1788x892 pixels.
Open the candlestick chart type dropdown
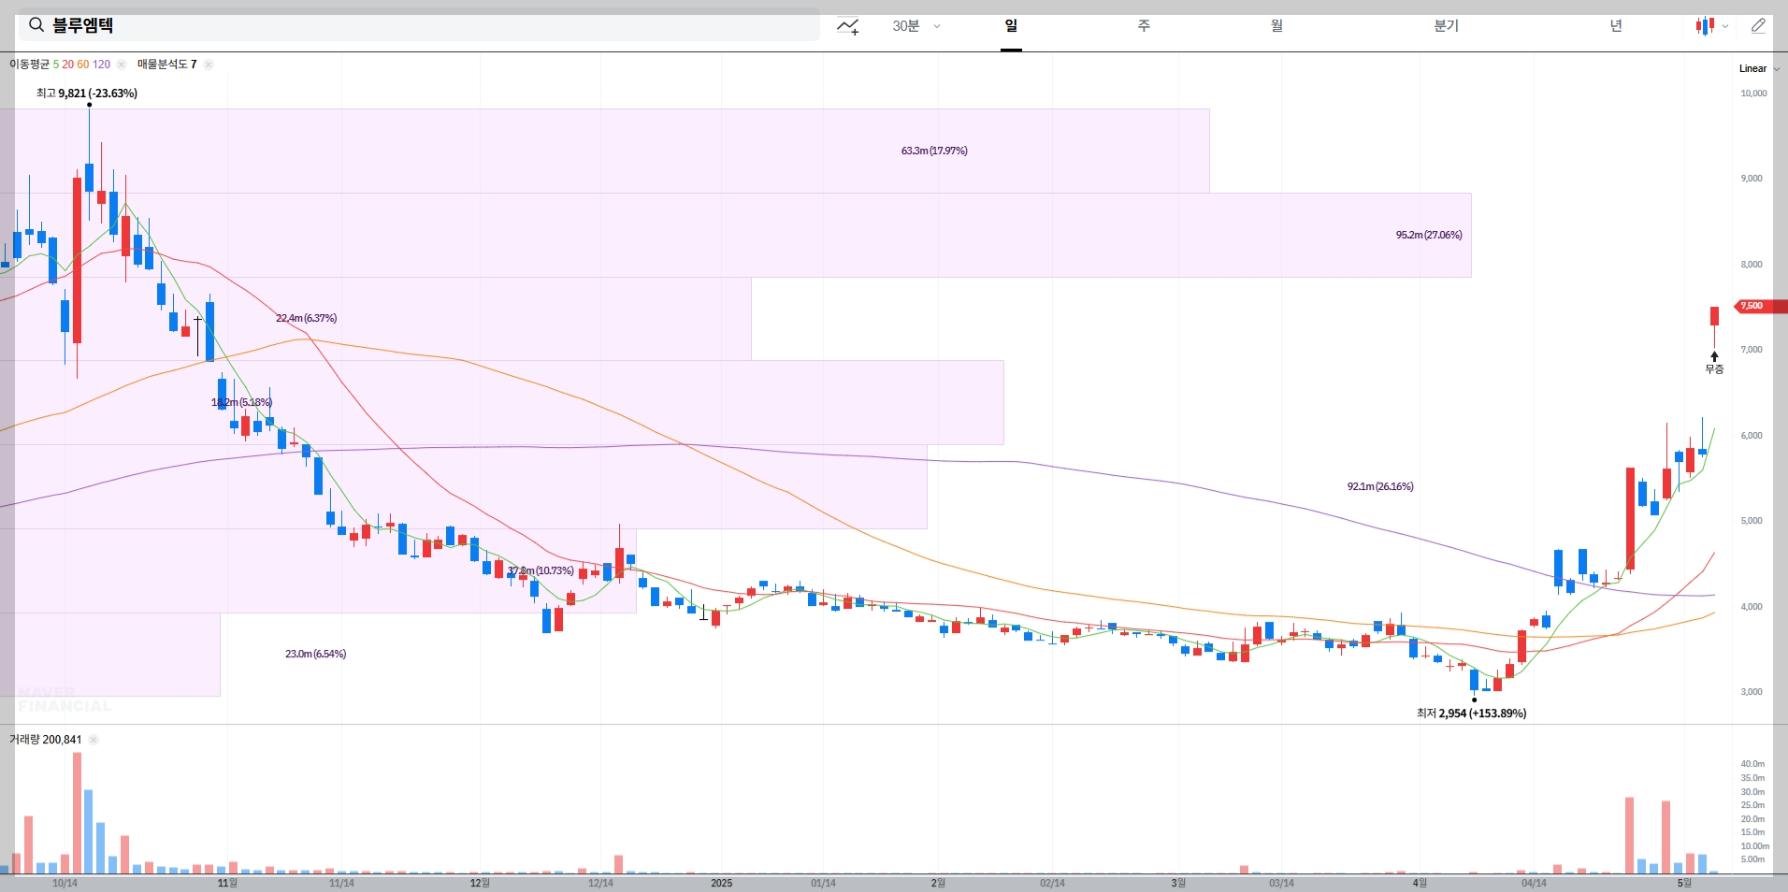(1712, 26)
